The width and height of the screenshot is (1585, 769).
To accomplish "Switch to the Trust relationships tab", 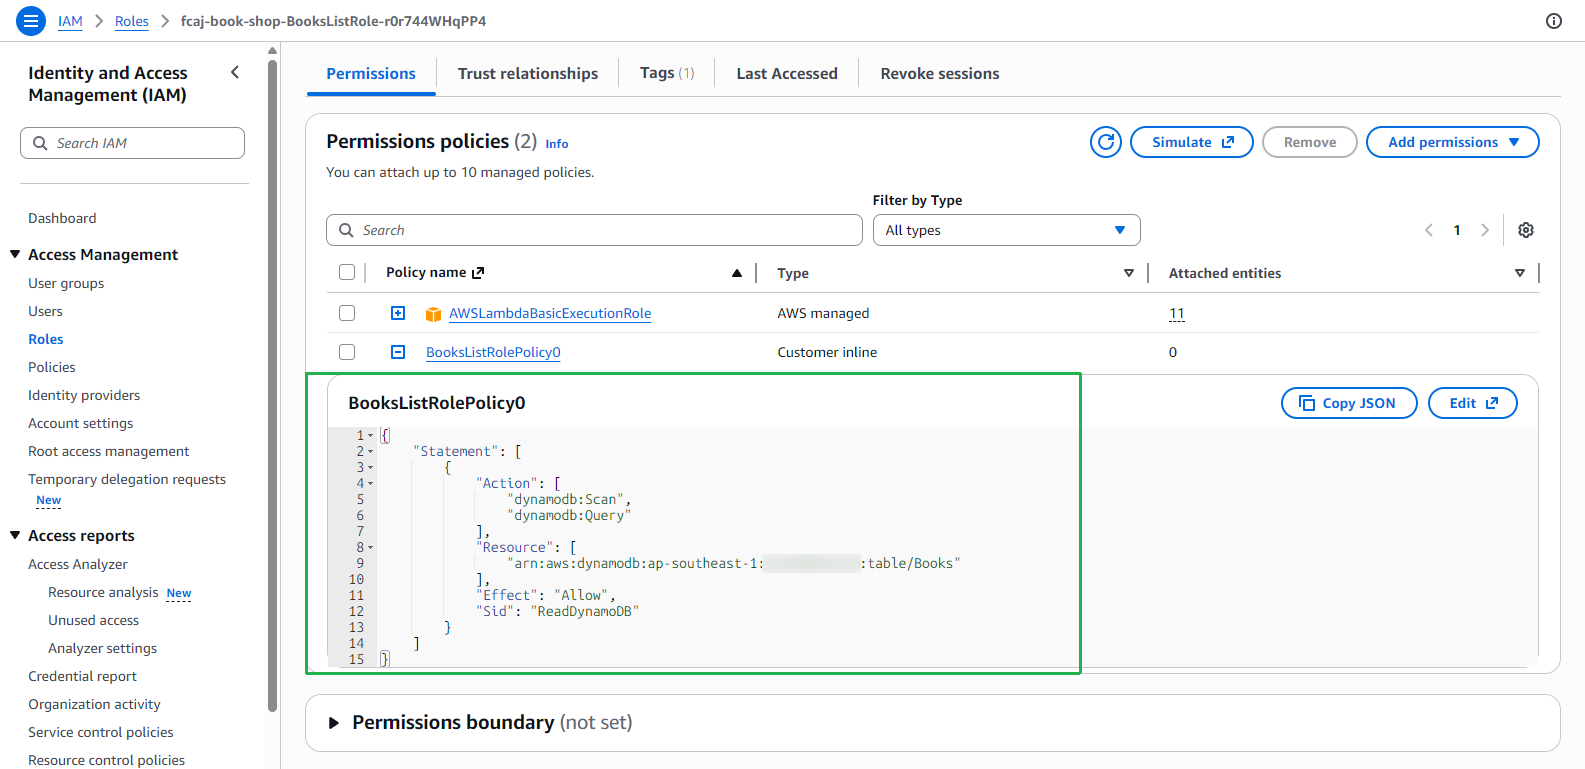I will pyautogui.click(x=528, y=73).
